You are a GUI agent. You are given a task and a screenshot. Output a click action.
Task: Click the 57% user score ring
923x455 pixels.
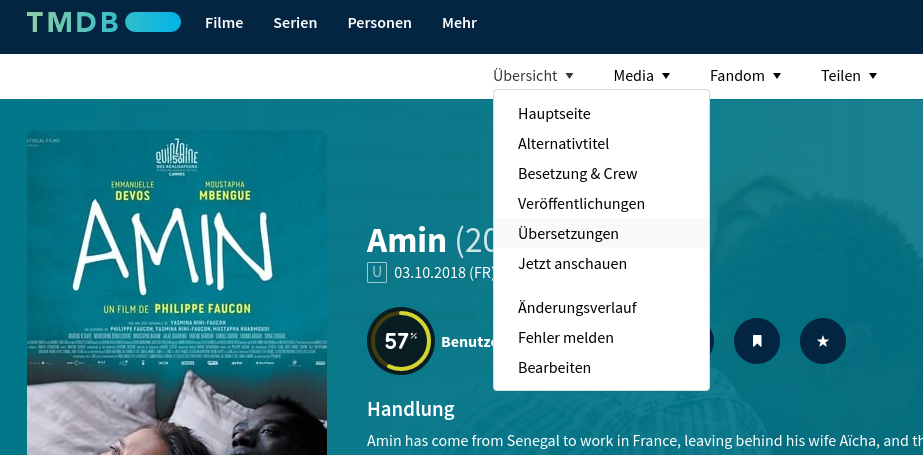coord(401,341)
